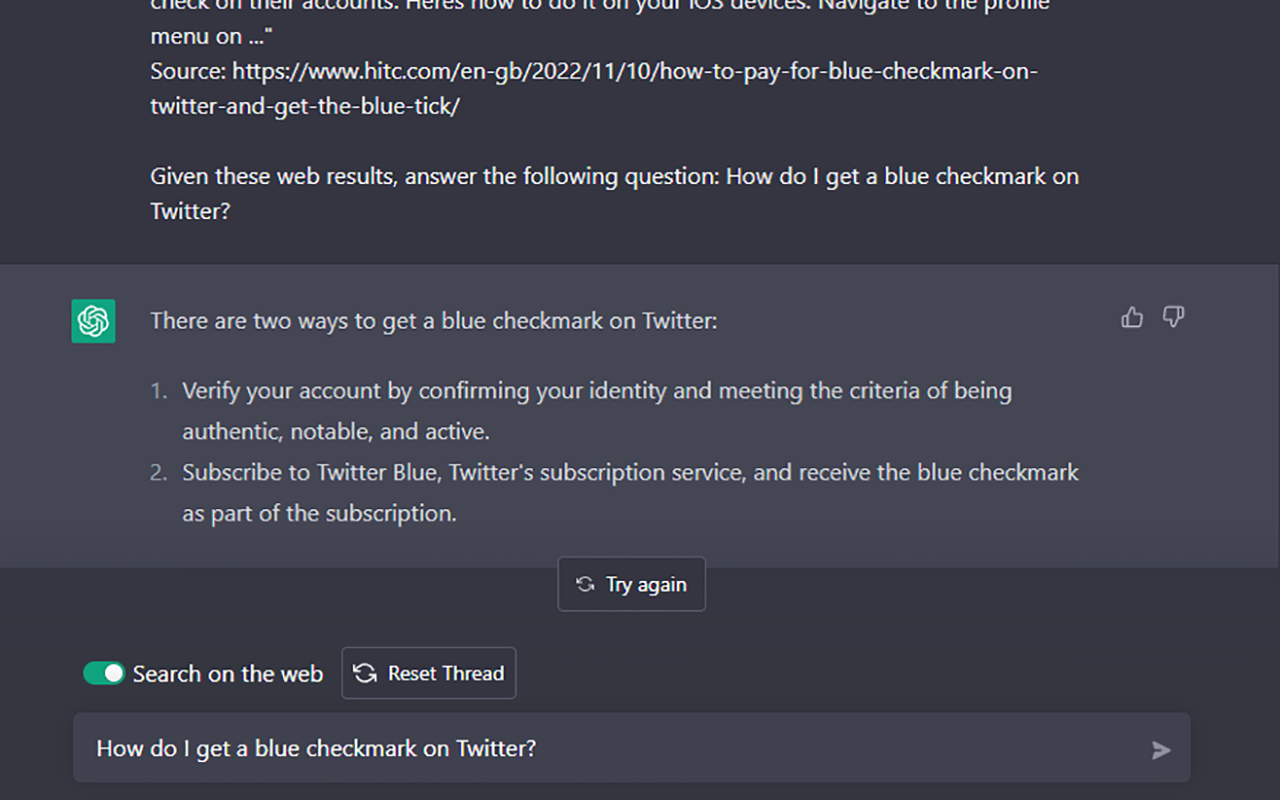Image resolution: width=1280 pixels, height=800 pixels.
Task: Click the 'as part of the subscription' line
Action: [319, 513]
